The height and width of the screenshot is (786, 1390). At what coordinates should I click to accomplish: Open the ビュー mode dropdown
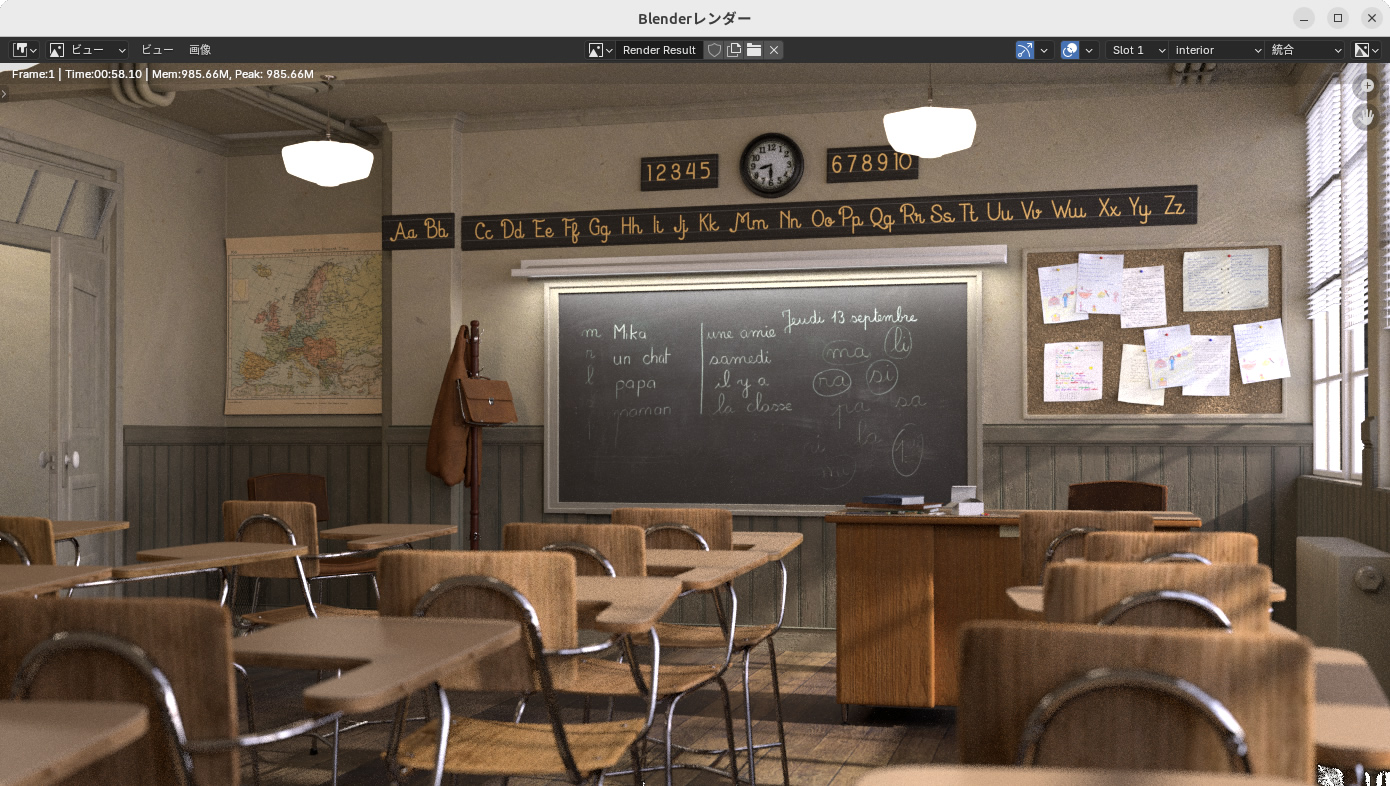tap(88, 50)
